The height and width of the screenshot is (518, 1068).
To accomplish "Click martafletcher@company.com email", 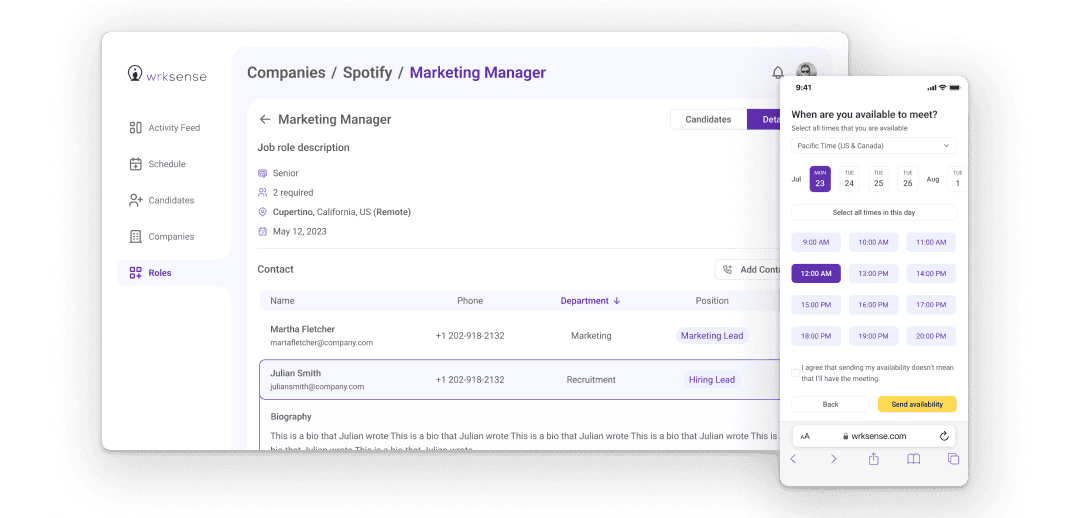I will [x=321, y=342].
